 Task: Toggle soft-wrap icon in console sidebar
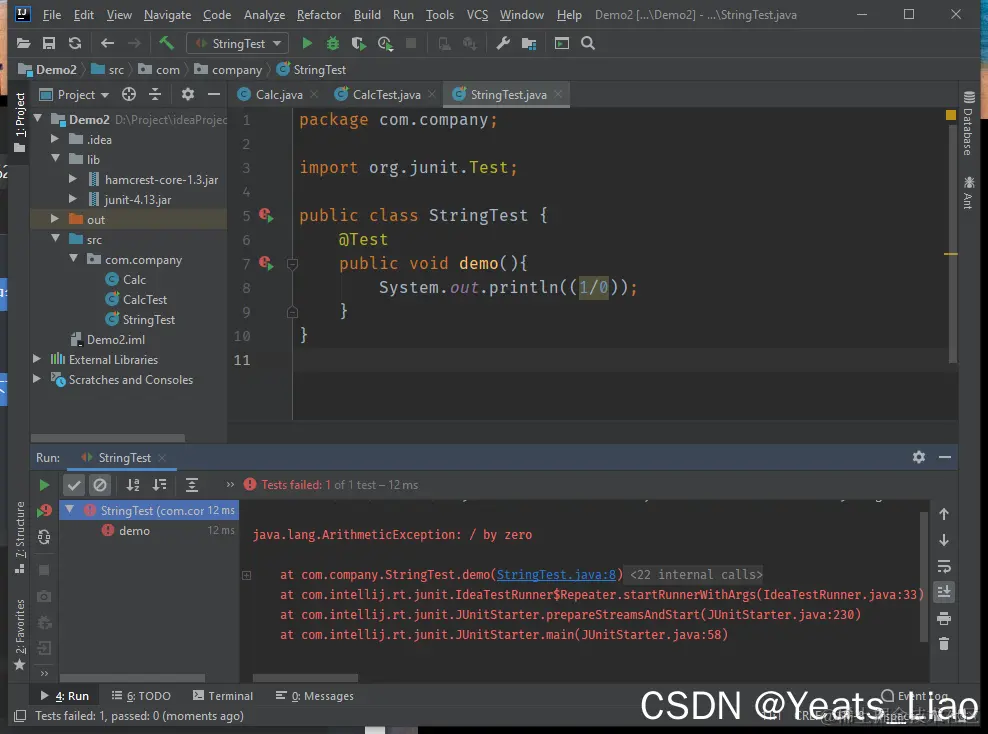click(x=944, y=566)
